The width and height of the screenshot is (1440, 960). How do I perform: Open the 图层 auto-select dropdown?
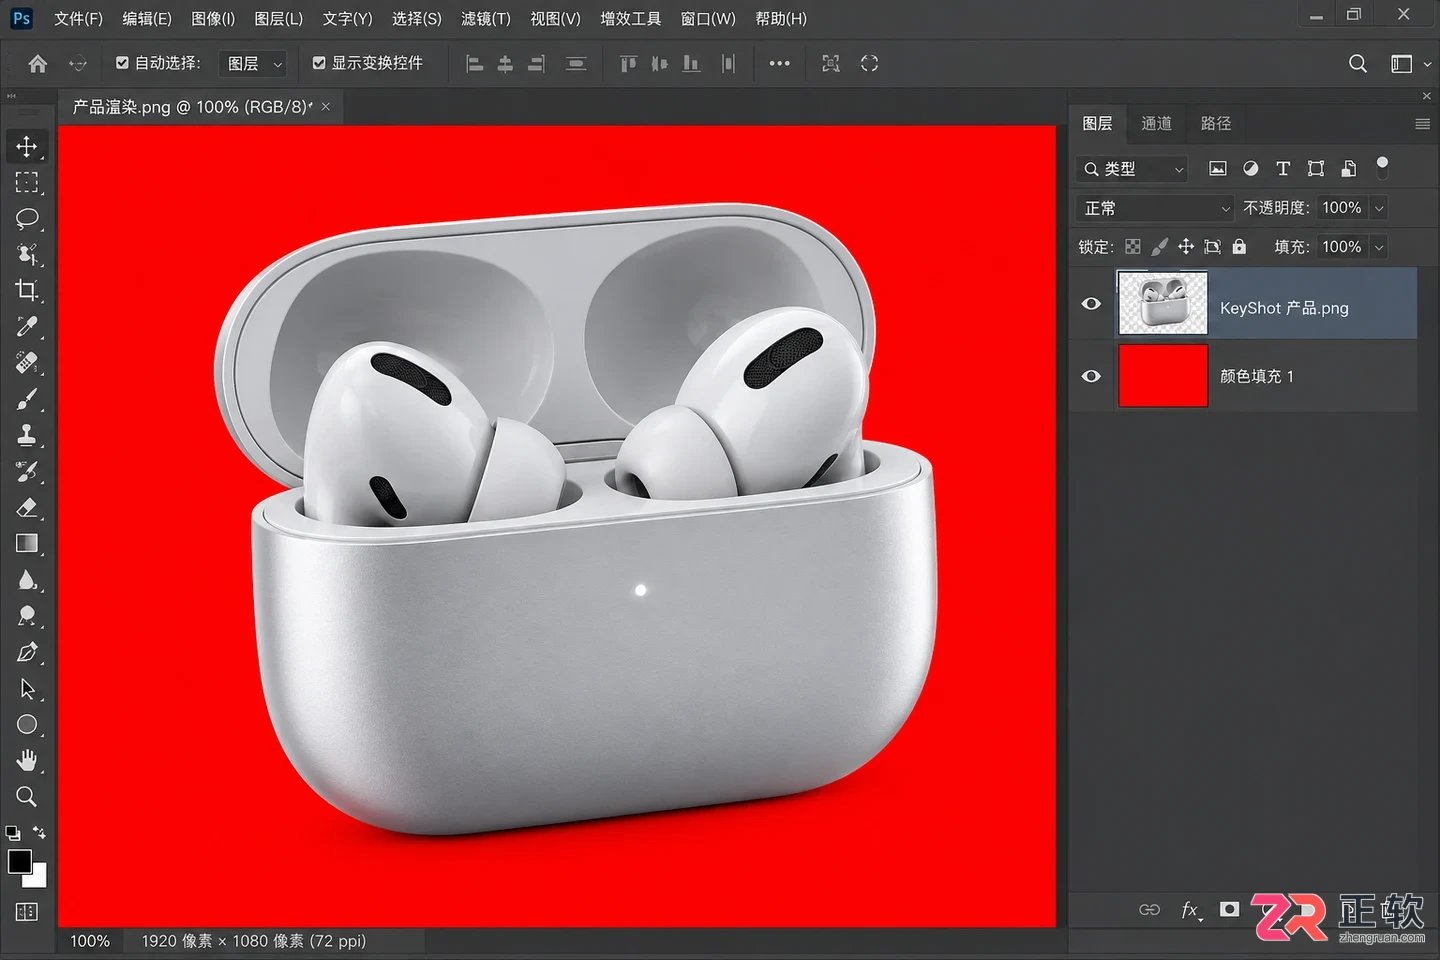pos(254,63)
